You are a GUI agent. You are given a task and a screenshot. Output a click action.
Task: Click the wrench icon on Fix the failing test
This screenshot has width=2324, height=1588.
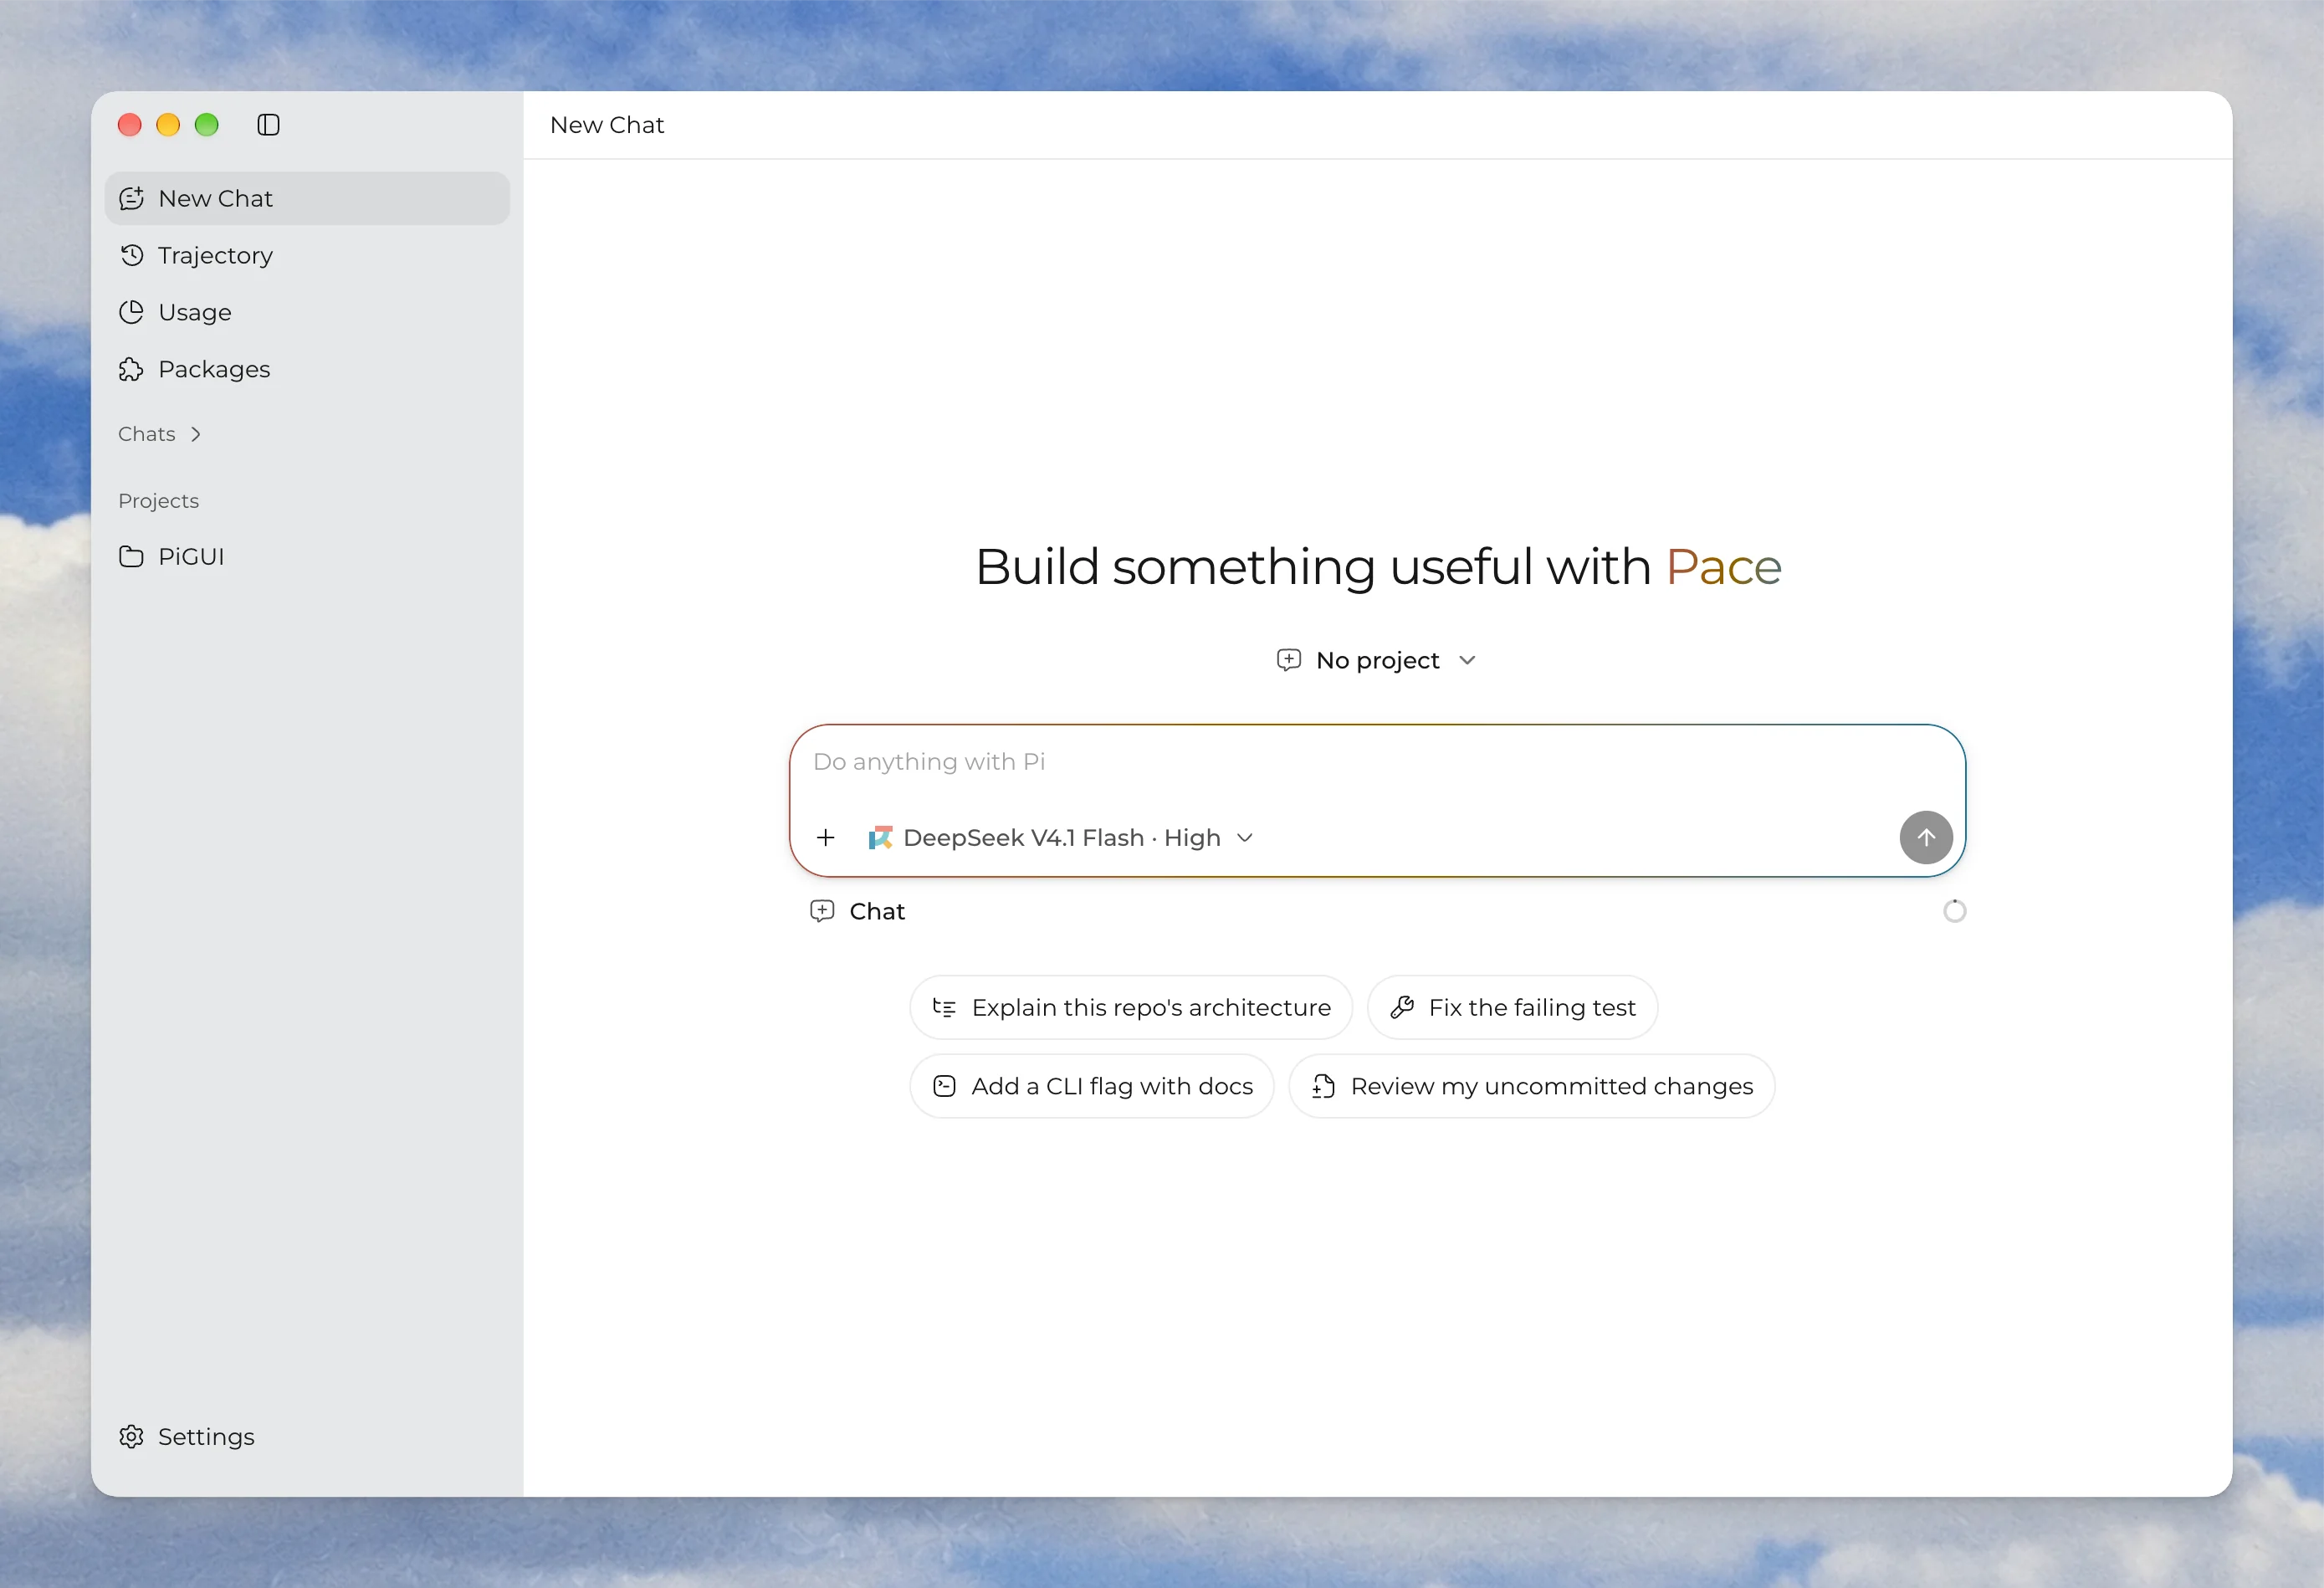click(x=1402, y=1007)
